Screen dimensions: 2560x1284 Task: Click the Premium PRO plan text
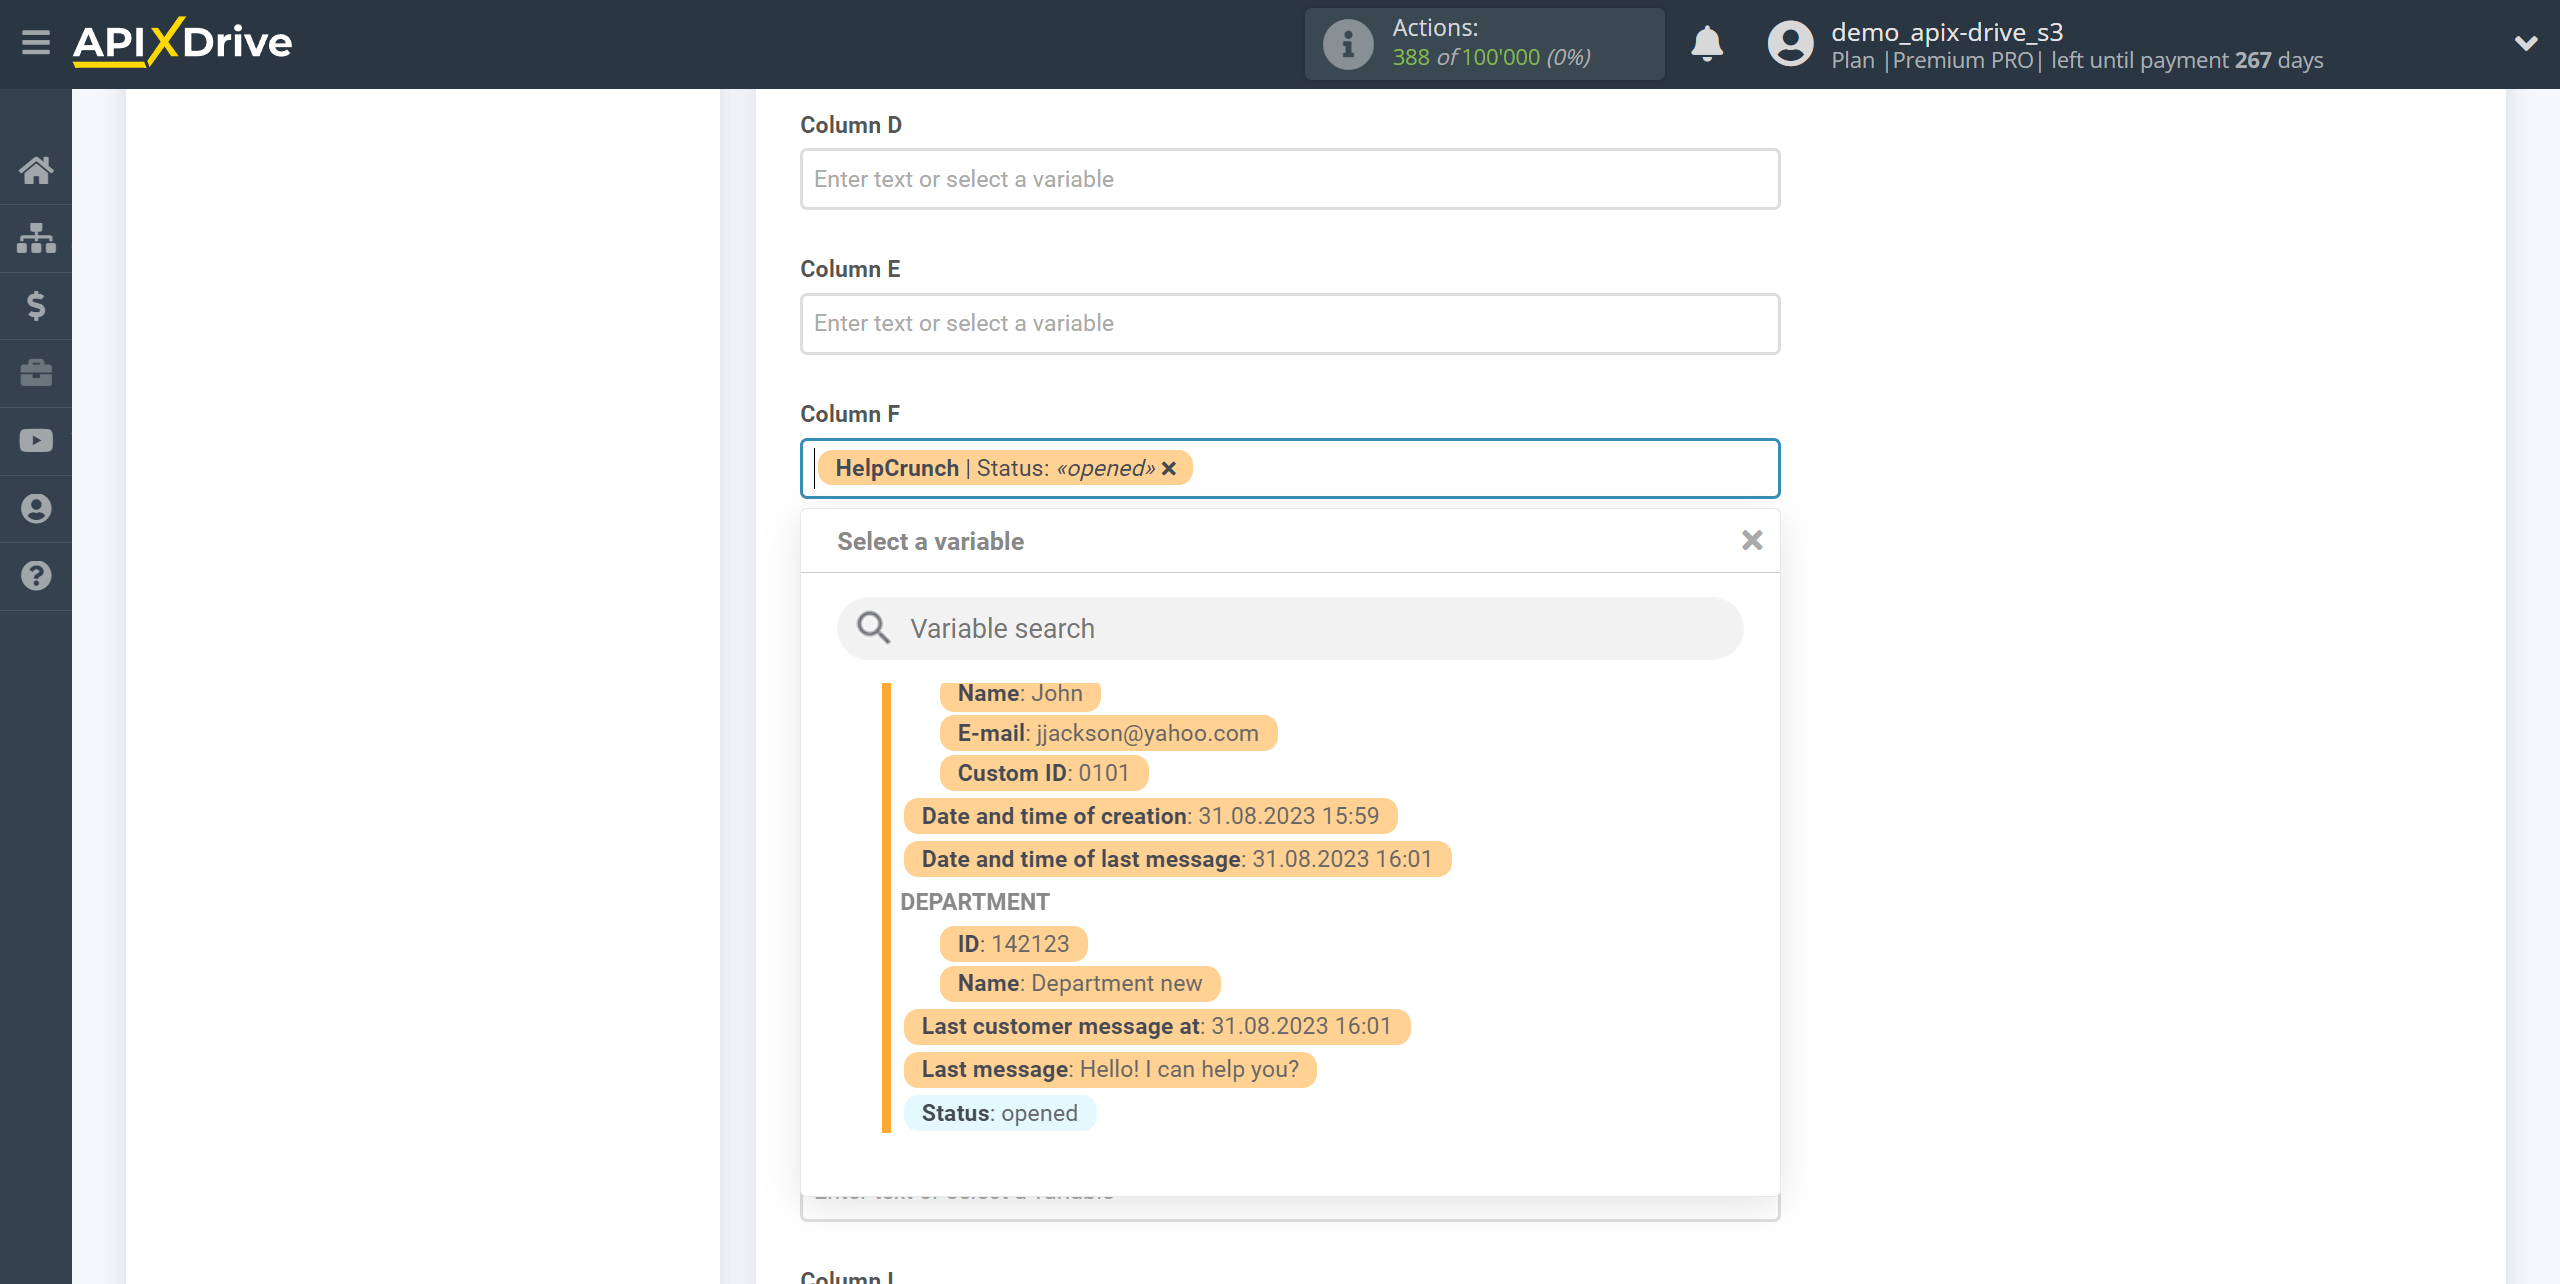(1962, 60)
